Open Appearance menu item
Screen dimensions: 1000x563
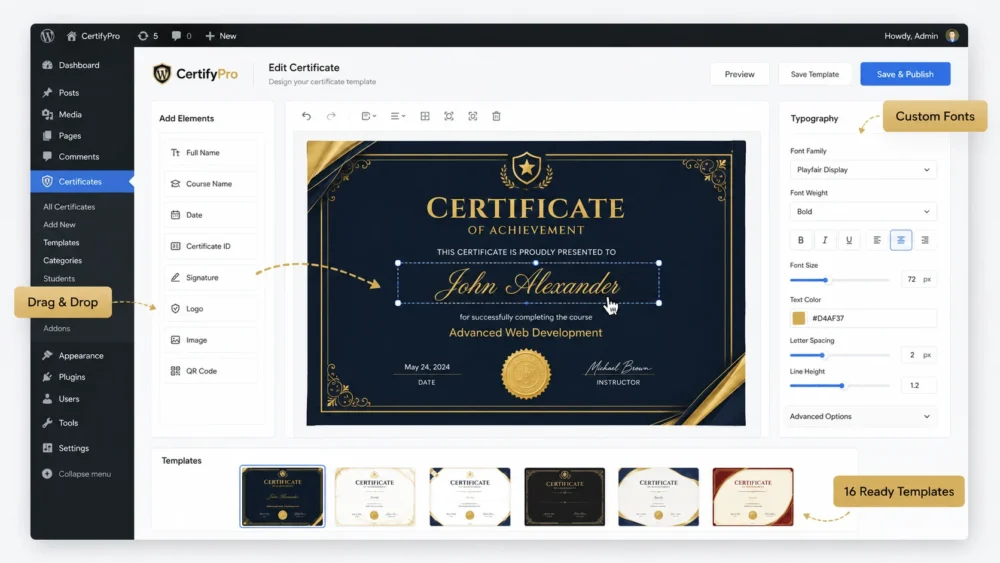pos(82,355)
